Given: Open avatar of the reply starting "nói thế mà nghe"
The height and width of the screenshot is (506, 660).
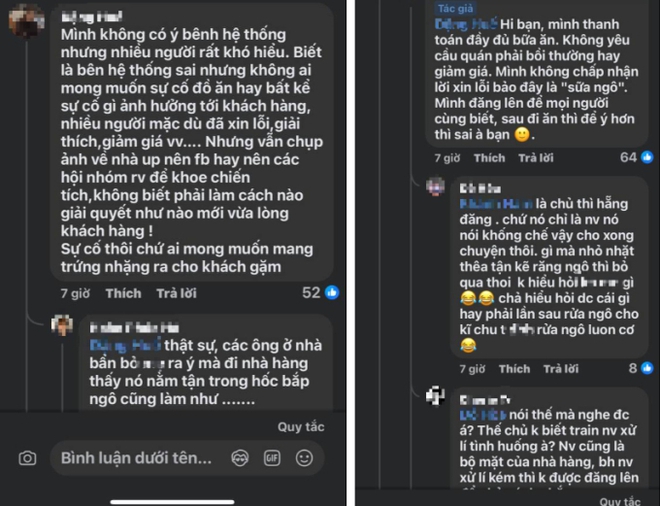Looking at the screenshot, I should coord(436,398).
